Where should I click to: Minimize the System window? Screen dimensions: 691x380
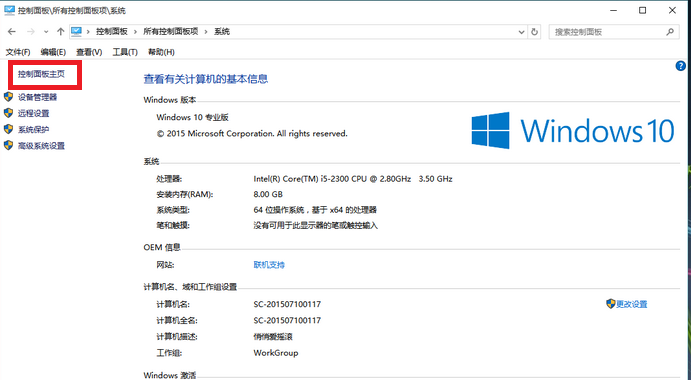point(613,10)
